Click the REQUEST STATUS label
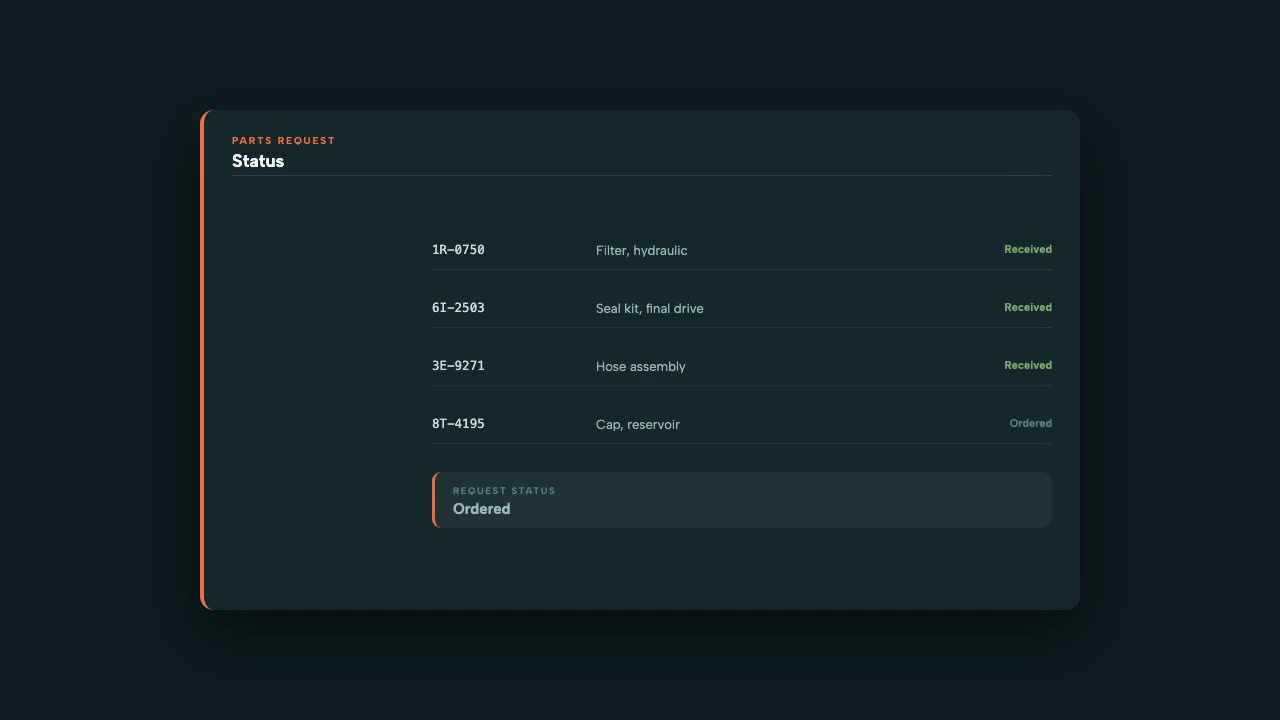 click(x=504, y=490)
